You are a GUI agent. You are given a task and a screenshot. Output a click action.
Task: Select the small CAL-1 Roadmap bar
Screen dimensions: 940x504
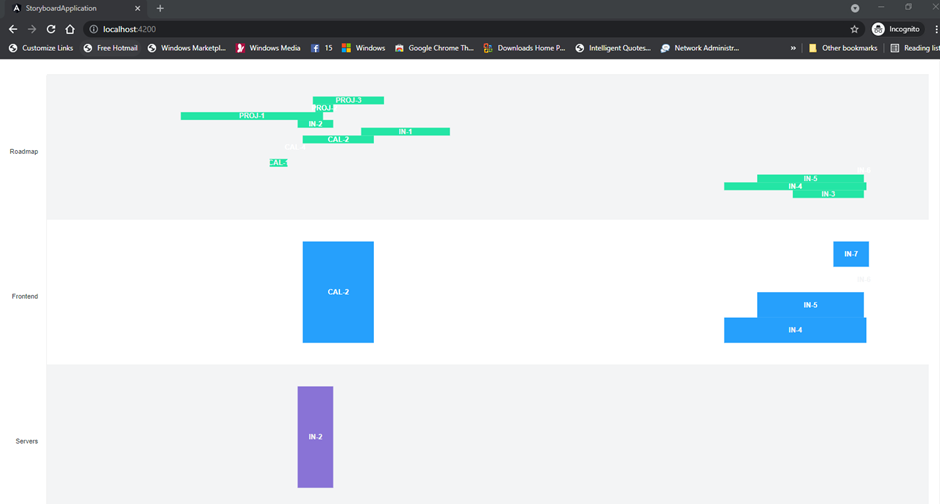[x=278, y=162]
